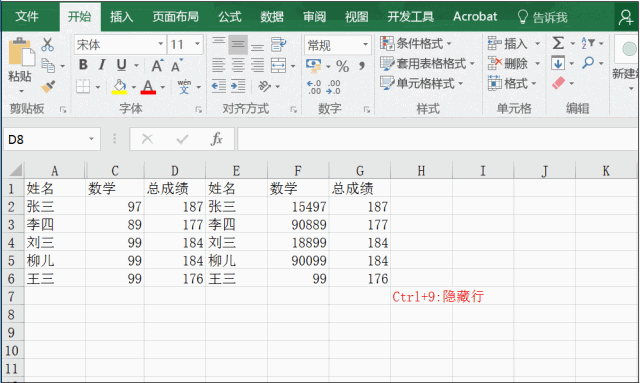
Task: Click the Format Painter brush icon
Action: (x=48, y=86)
